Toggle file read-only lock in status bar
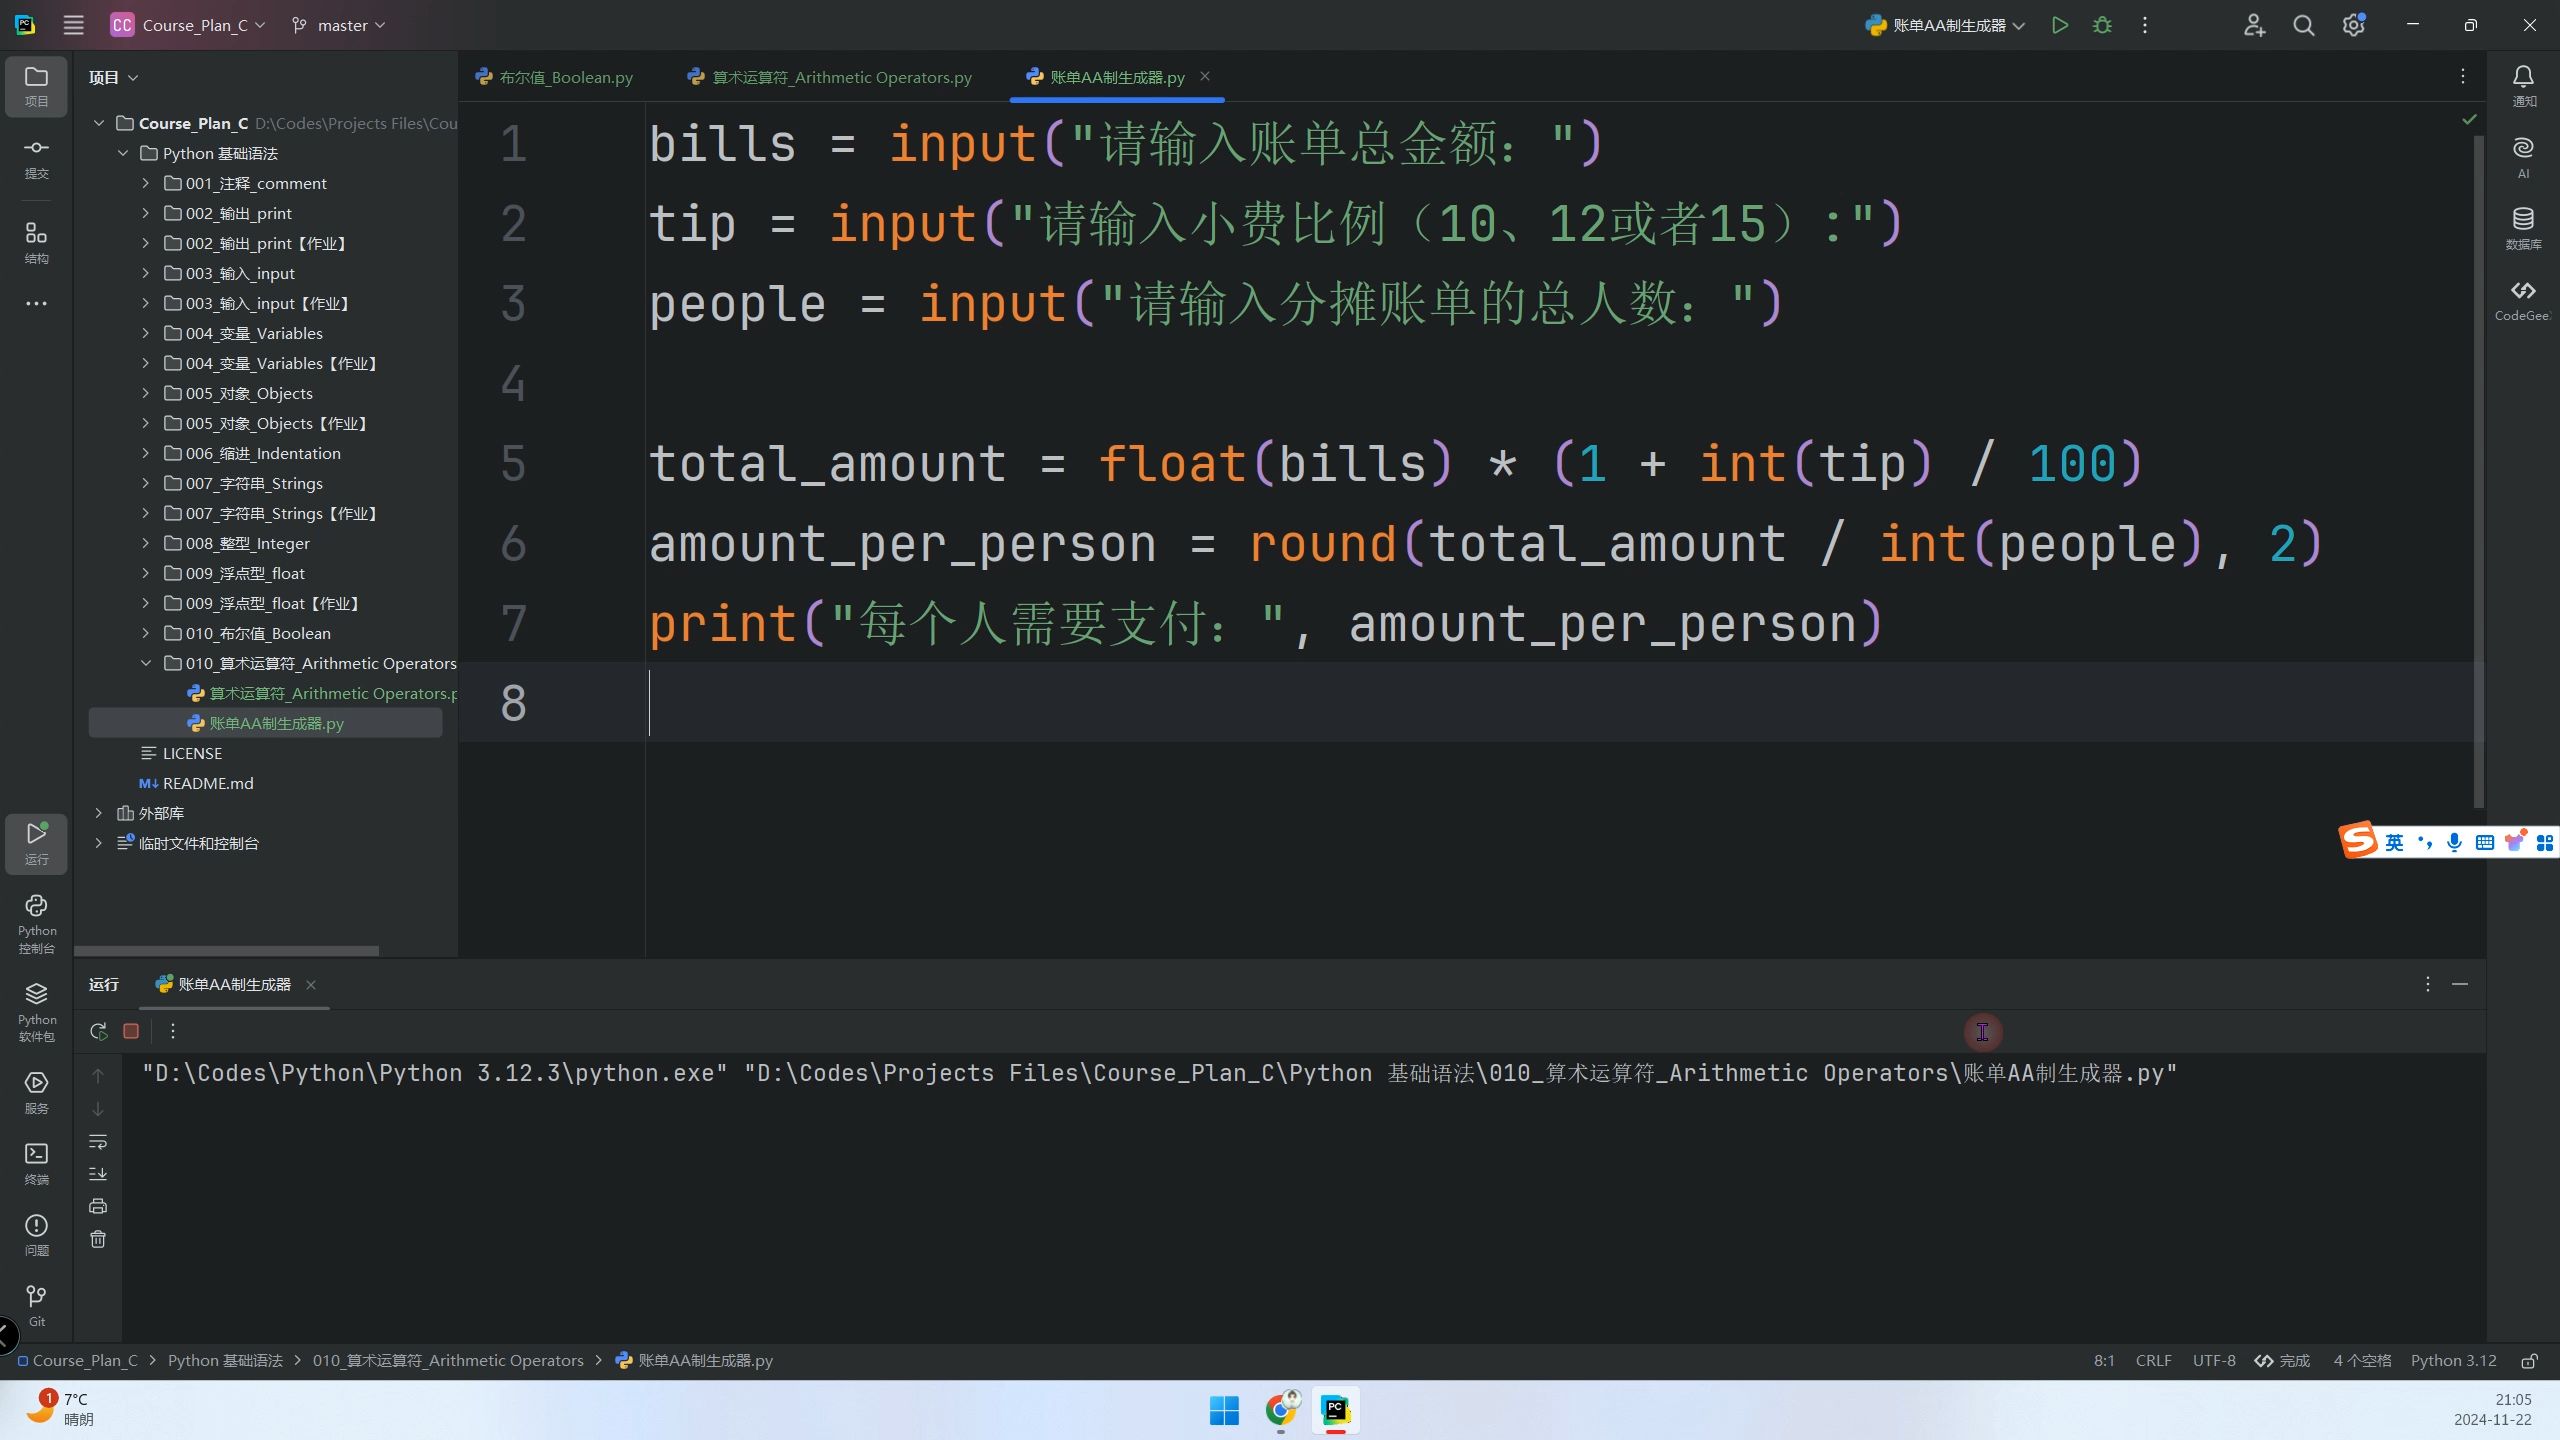The image size is (2560, 1440). (x=2529, y=1361)
